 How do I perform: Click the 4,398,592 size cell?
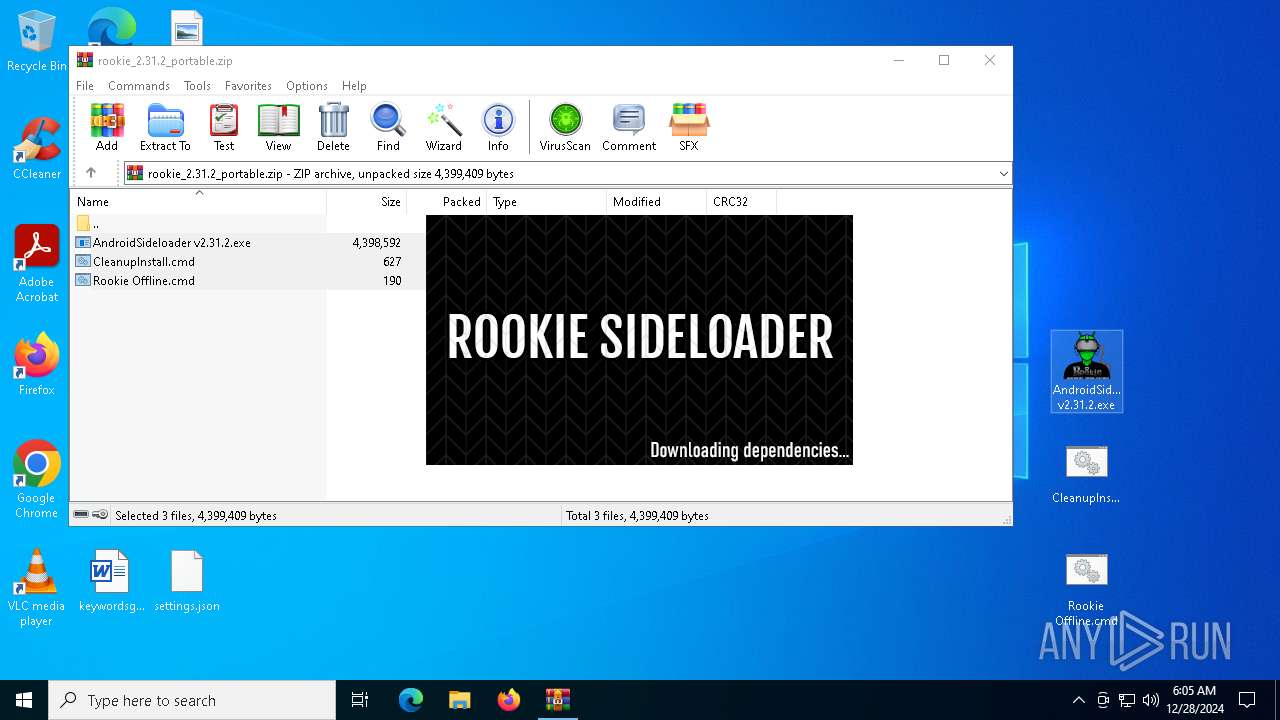377,242
